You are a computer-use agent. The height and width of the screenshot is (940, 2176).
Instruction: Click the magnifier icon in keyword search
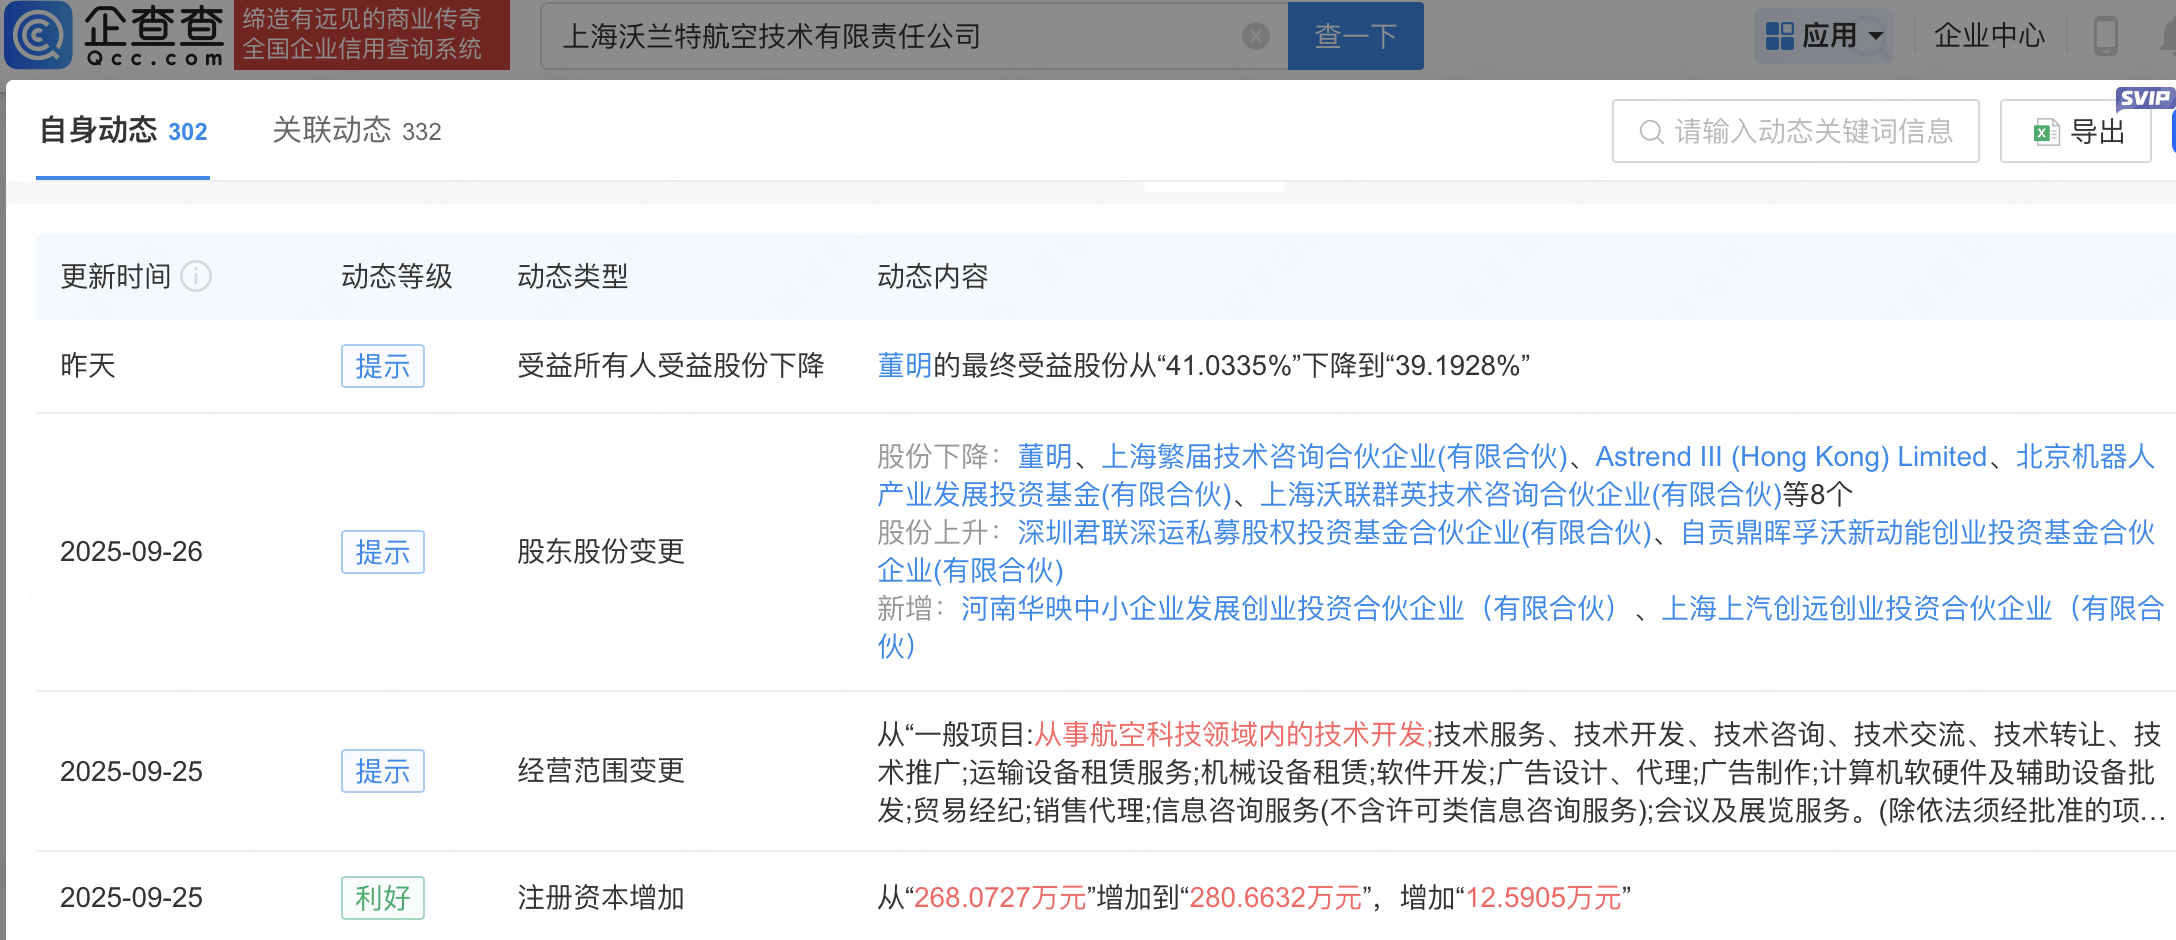(x=1651, y=132)
